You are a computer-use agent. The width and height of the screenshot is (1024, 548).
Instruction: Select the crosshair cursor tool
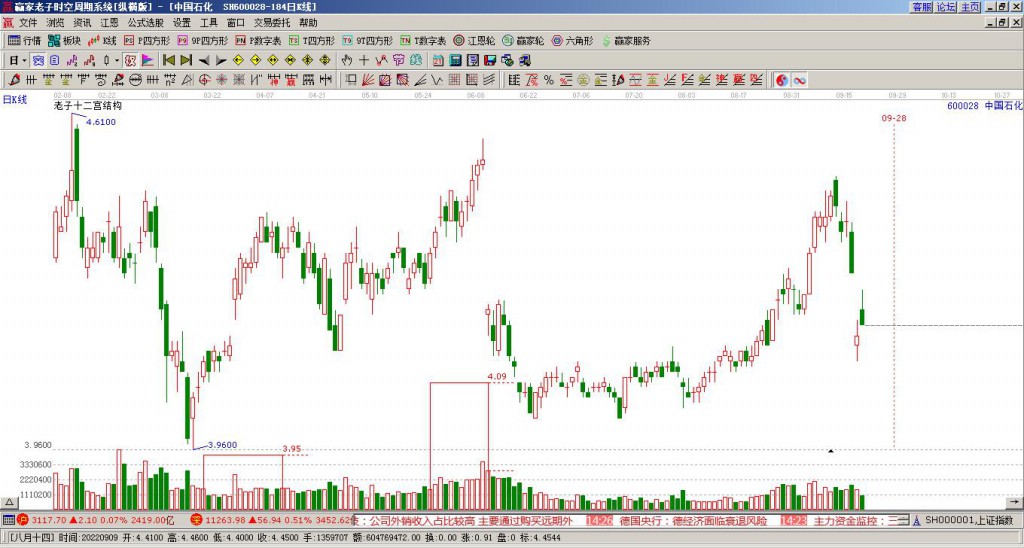click(364, 60)
